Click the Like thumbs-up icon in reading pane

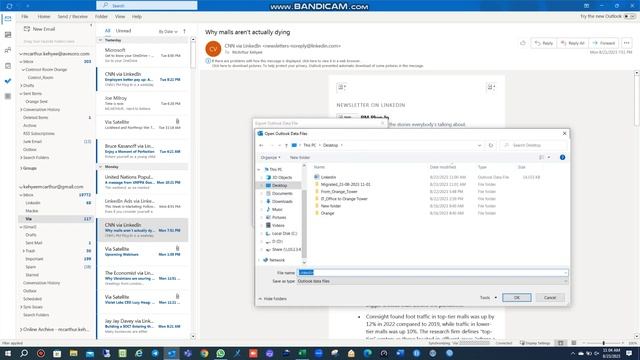click(523, 43)
